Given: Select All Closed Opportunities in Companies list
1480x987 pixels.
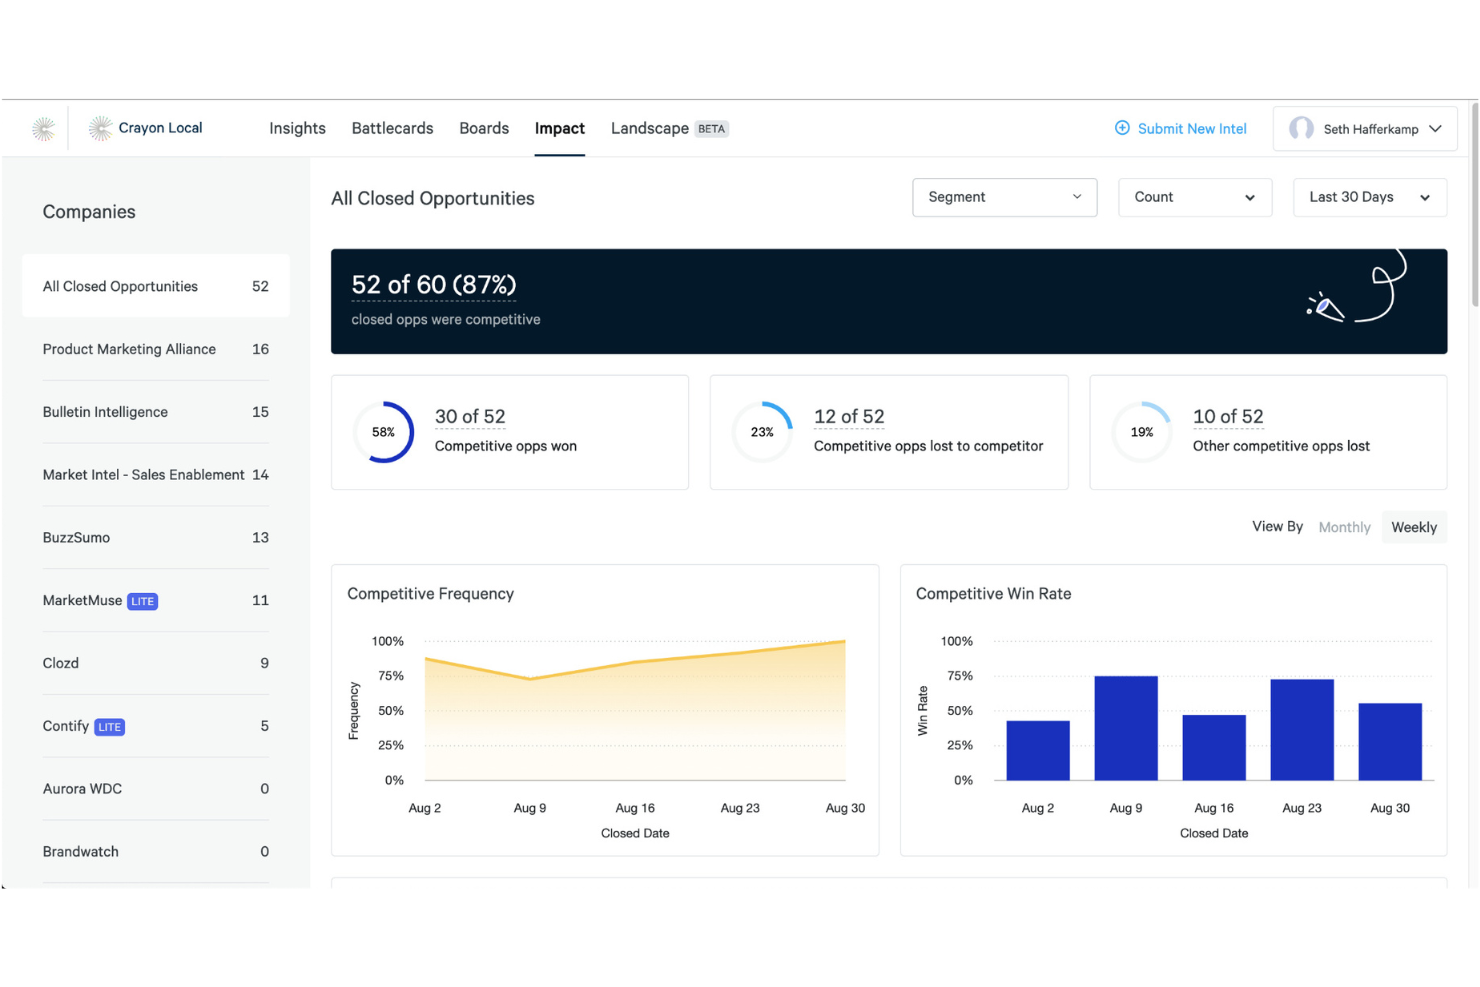Looking at the screenshot, I should pos(156,286).
